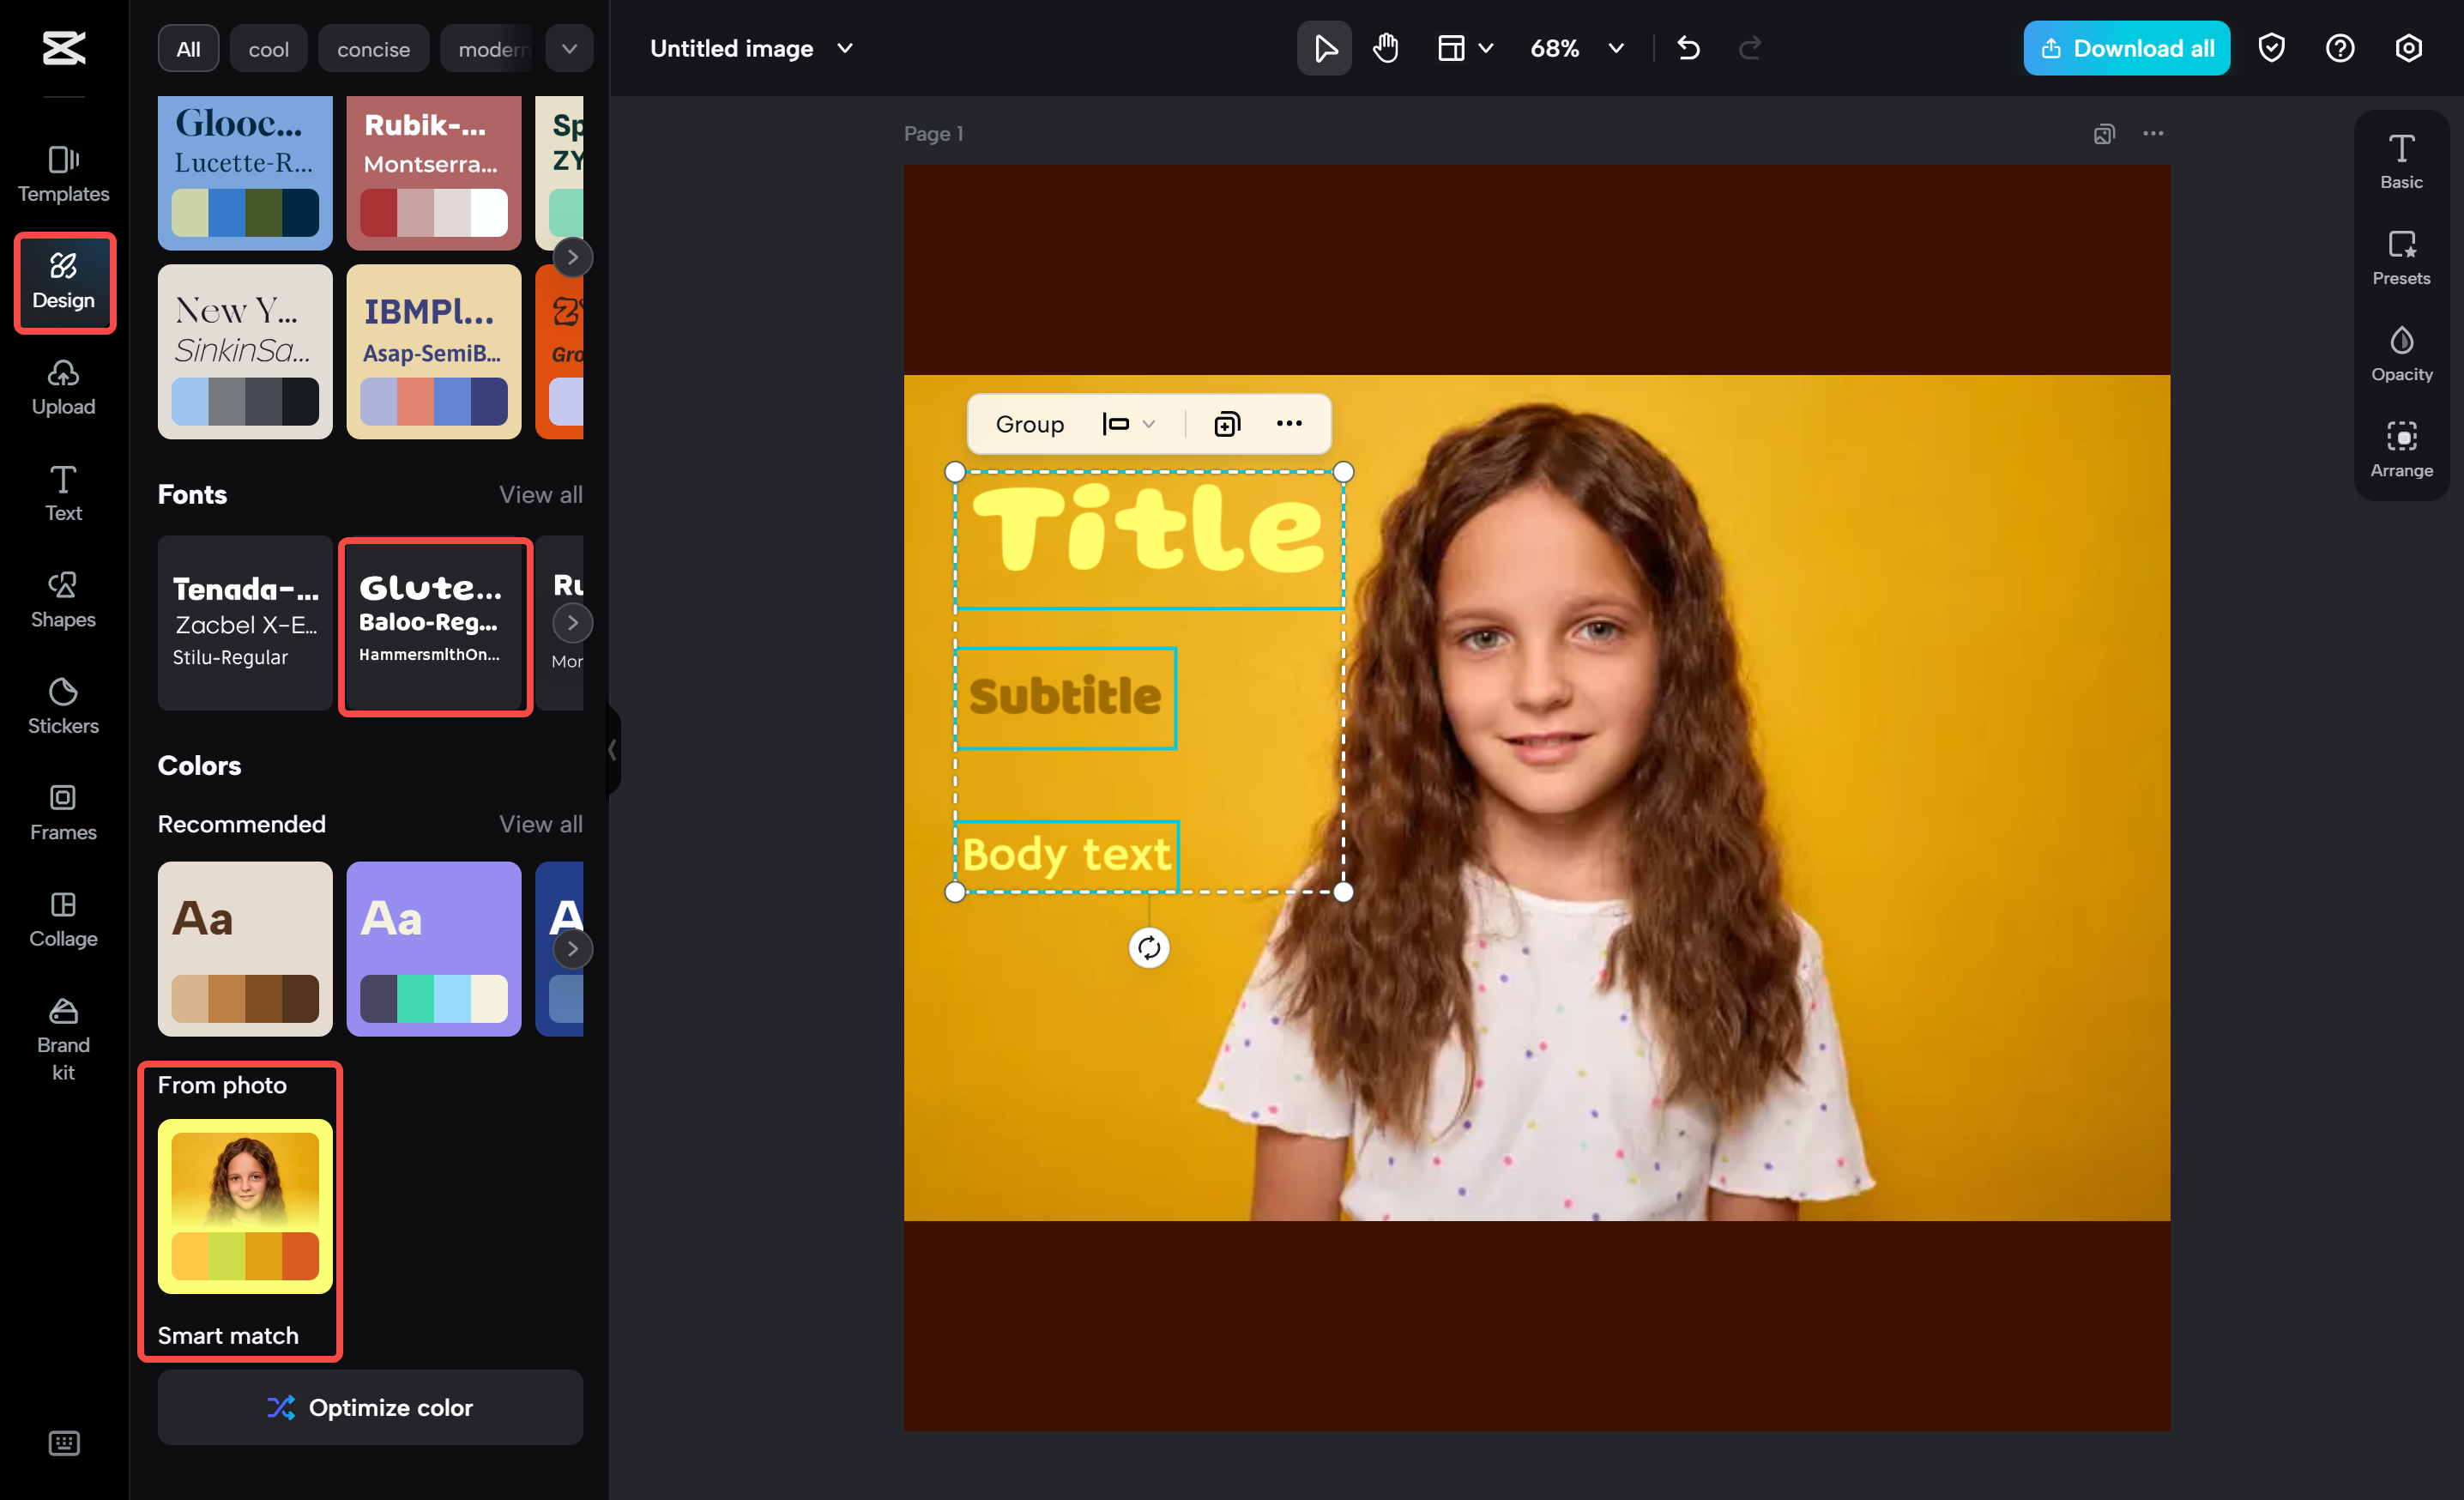
Task: Activate the 'All' style filter
Action: [188, 49]
